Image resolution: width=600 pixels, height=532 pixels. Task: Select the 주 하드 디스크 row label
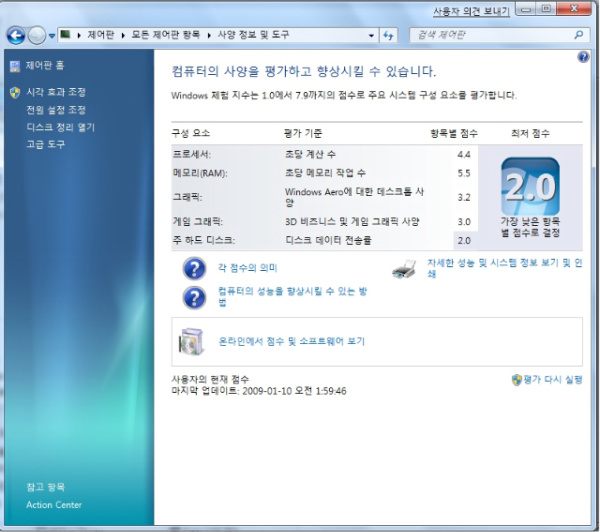(x=204, y=240)
